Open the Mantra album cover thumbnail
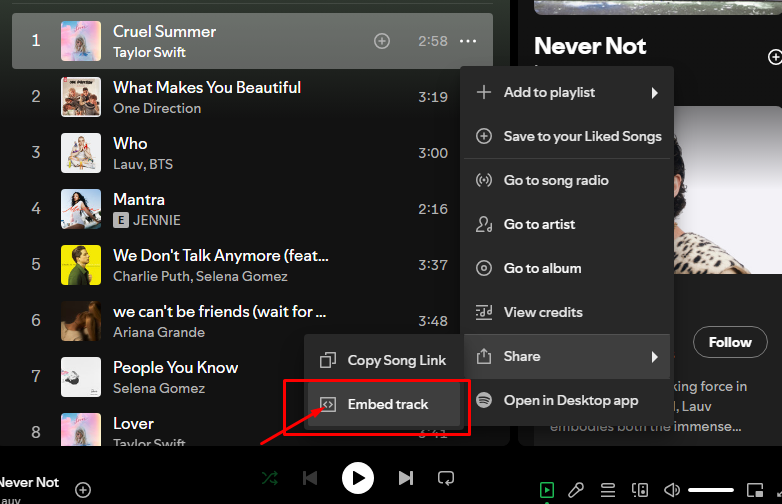Screen dimensions: 782x504 point(81,209)
